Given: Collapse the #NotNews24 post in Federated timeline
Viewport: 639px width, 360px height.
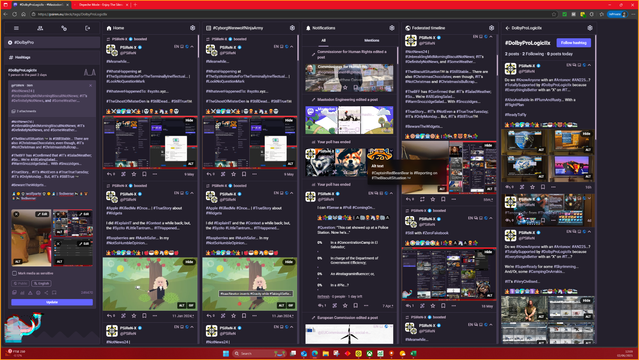Looking at the screenshot, I should point(491,37).
